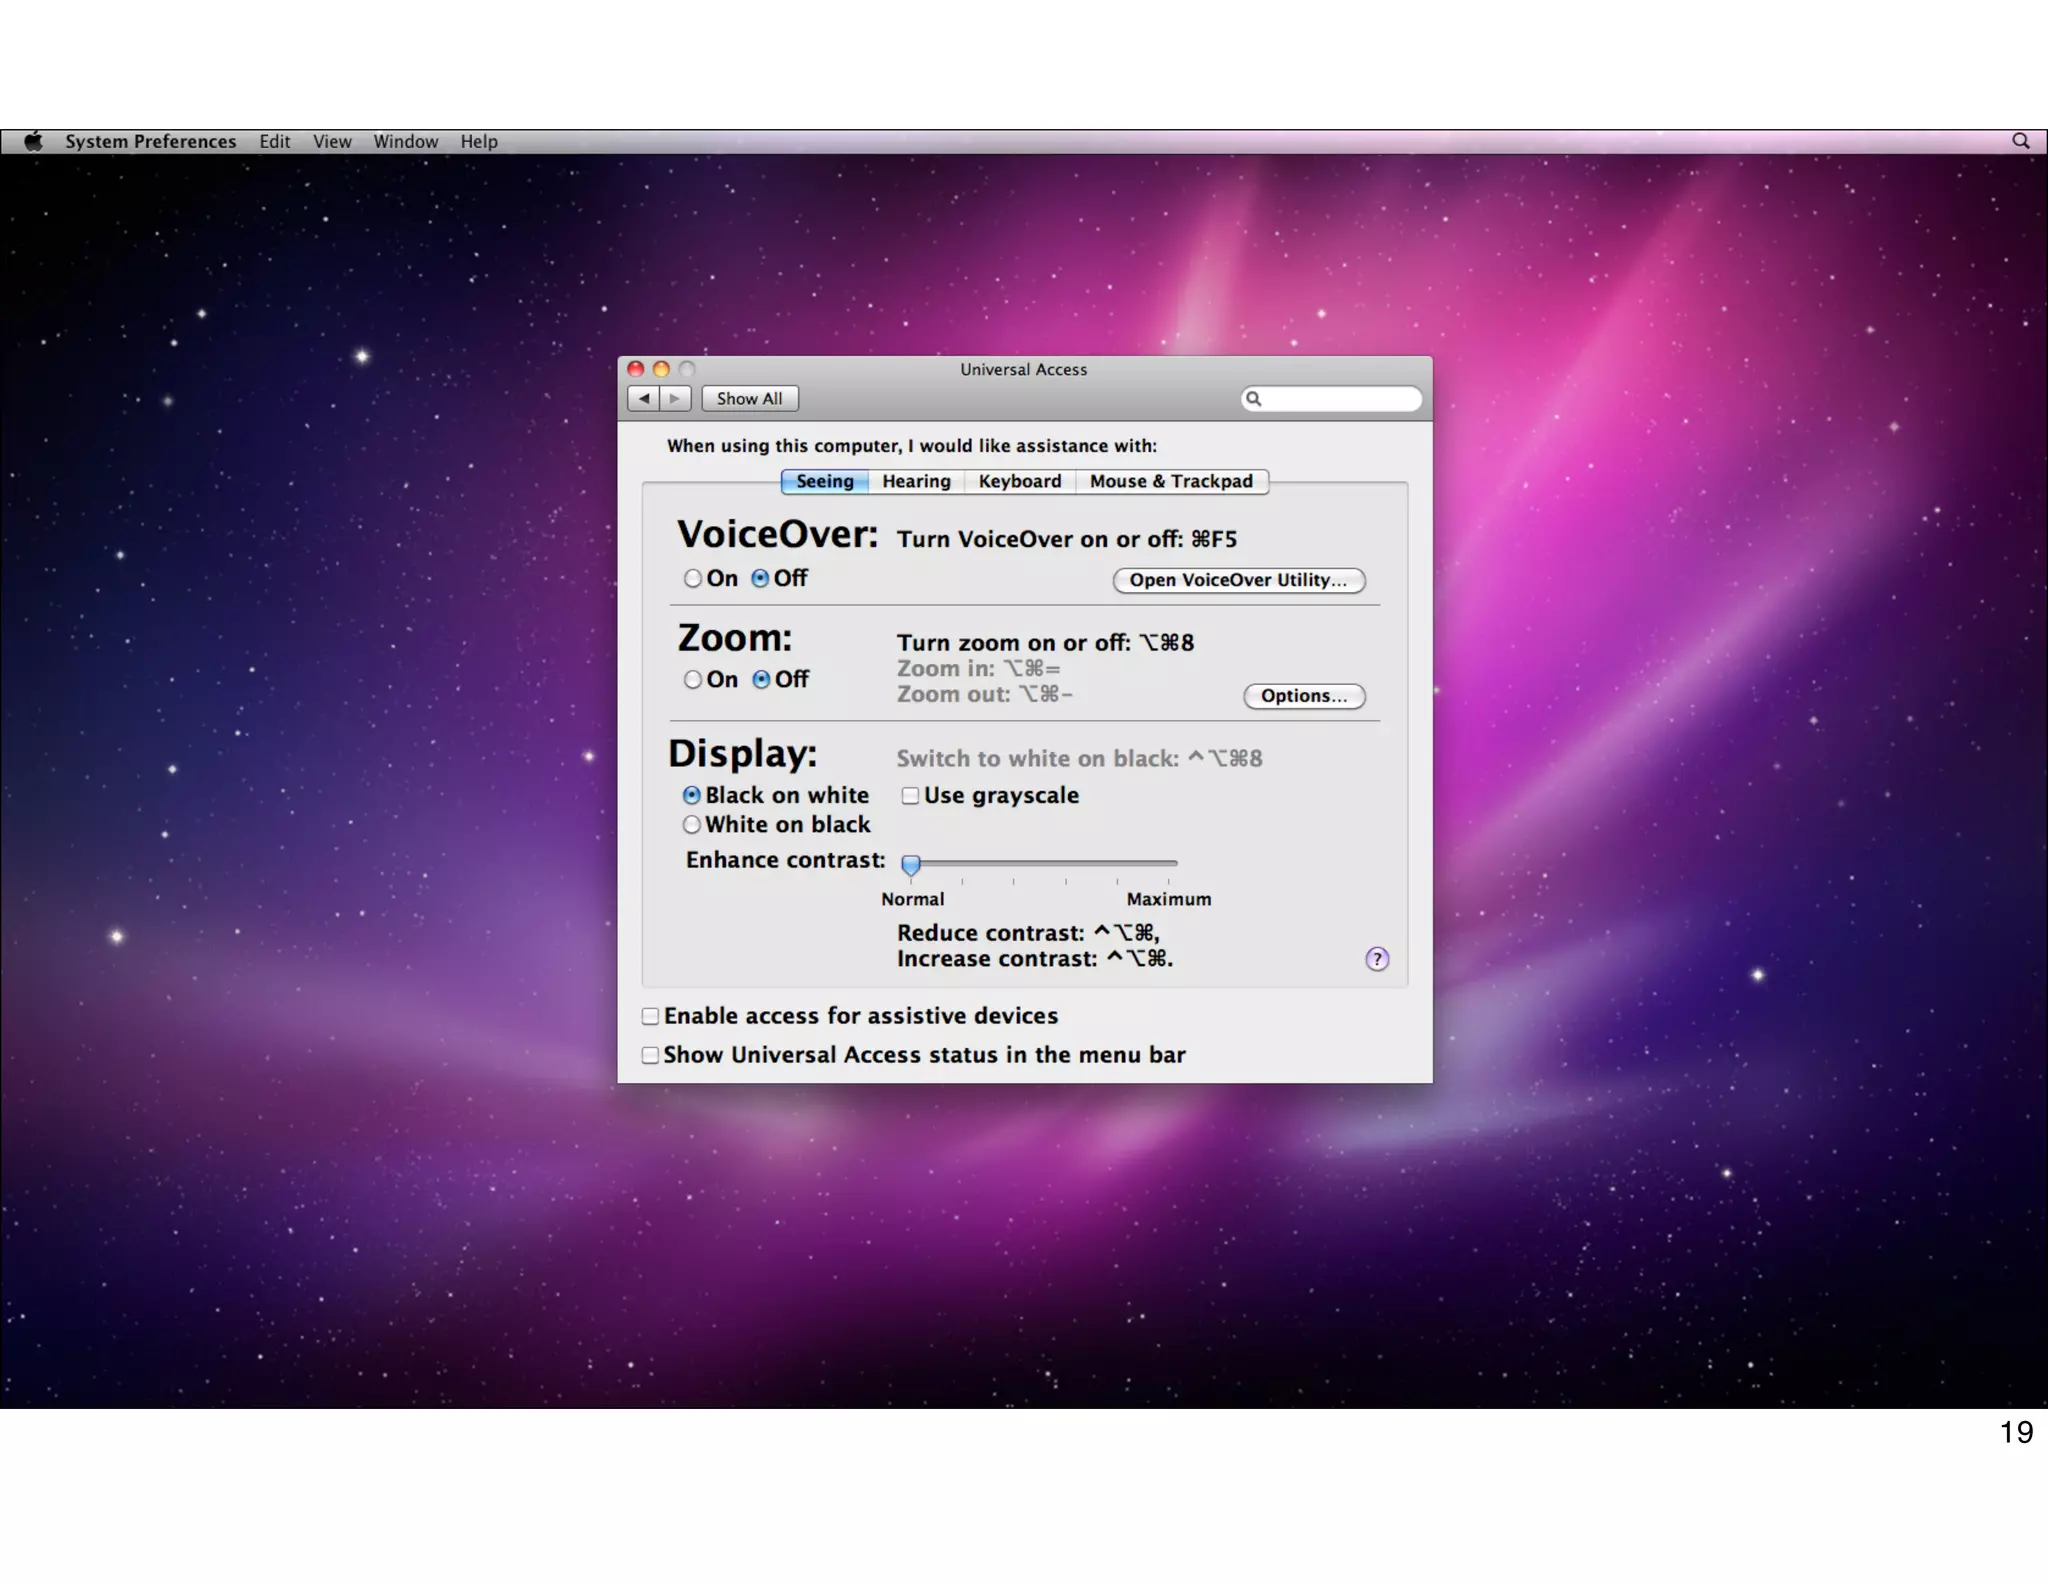Click Open VoiceOver Utility button
The width and height of the screenshot is (2048, 1582).
pos(1238,580)
